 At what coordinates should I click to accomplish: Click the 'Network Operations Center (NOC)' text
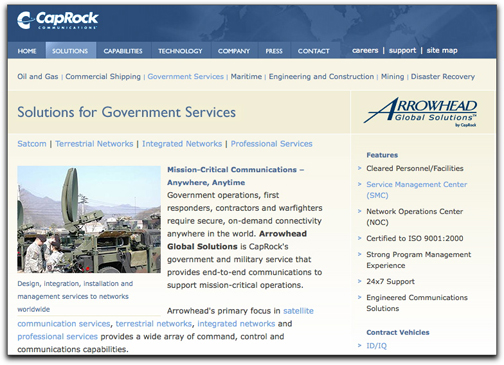[415, 217]
